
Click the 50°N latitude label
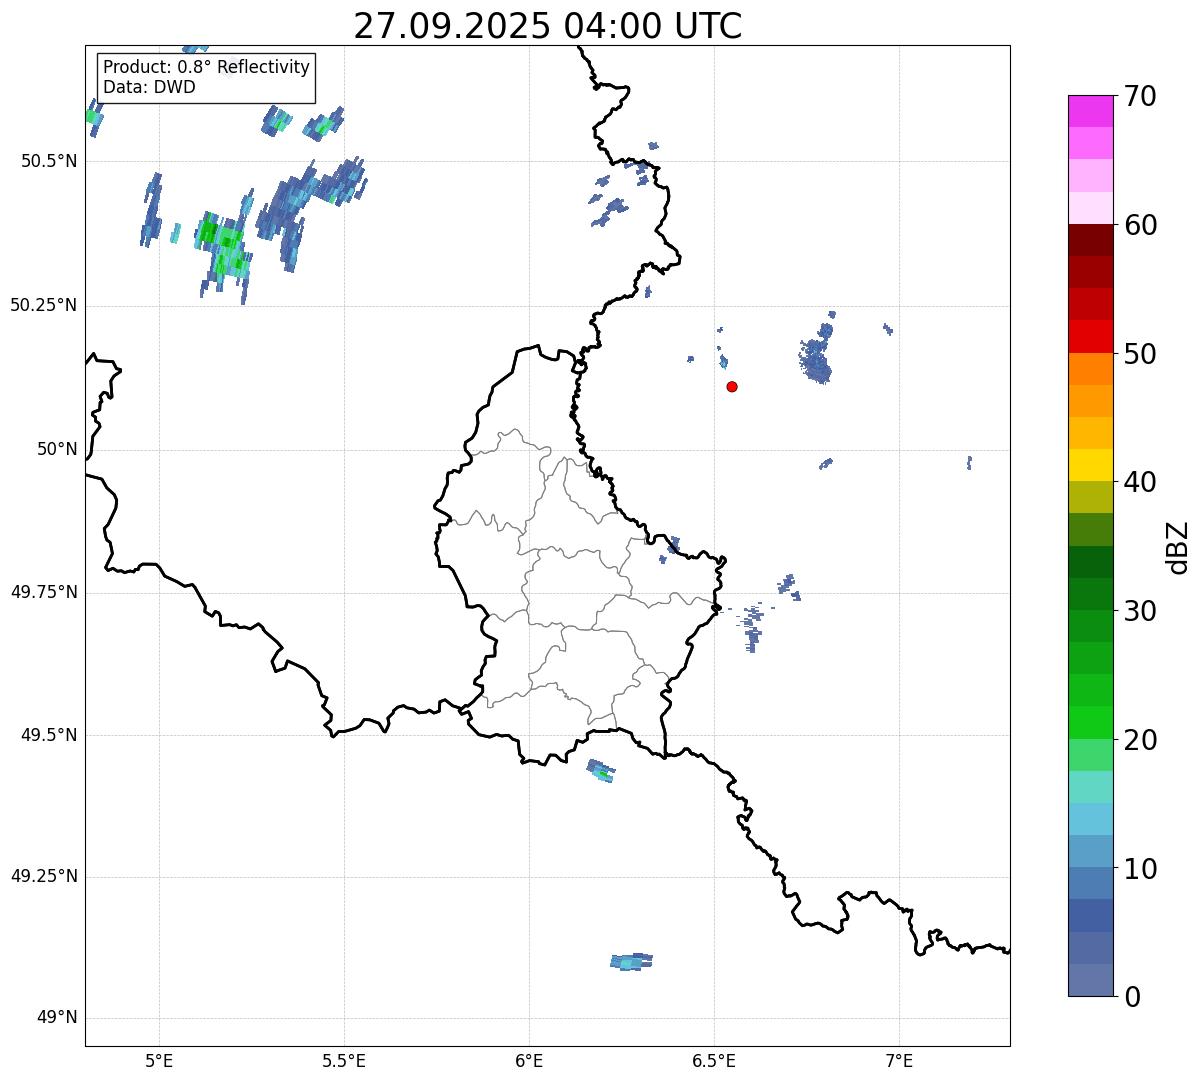point(57,450)
